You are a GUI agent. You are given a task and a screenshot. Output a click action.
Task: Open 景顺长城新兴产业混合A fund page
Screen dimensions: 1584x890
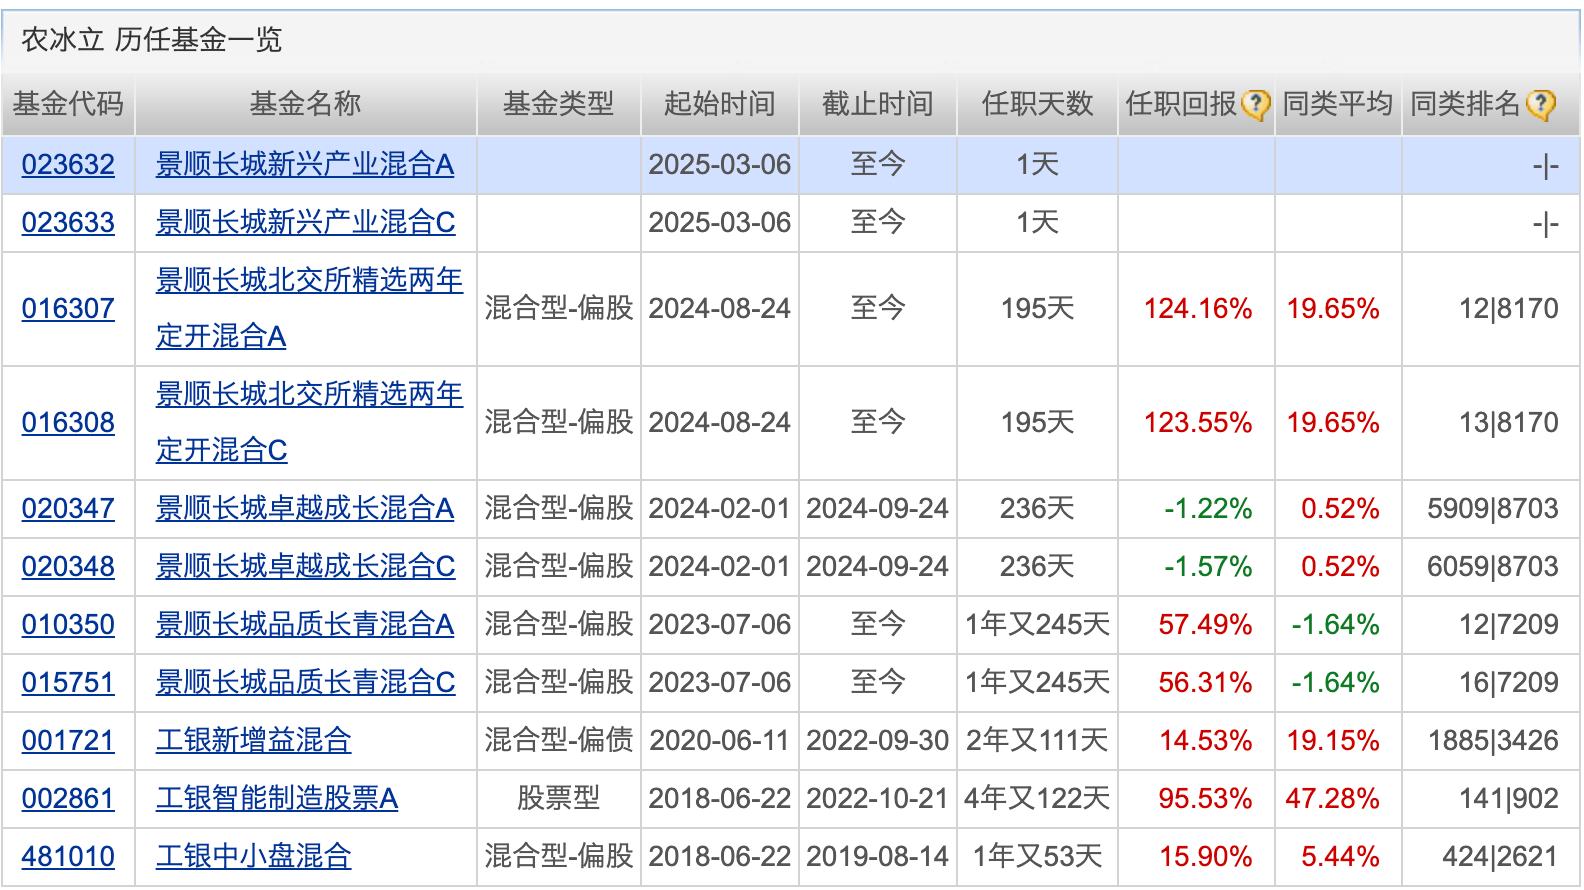point(305,164)
